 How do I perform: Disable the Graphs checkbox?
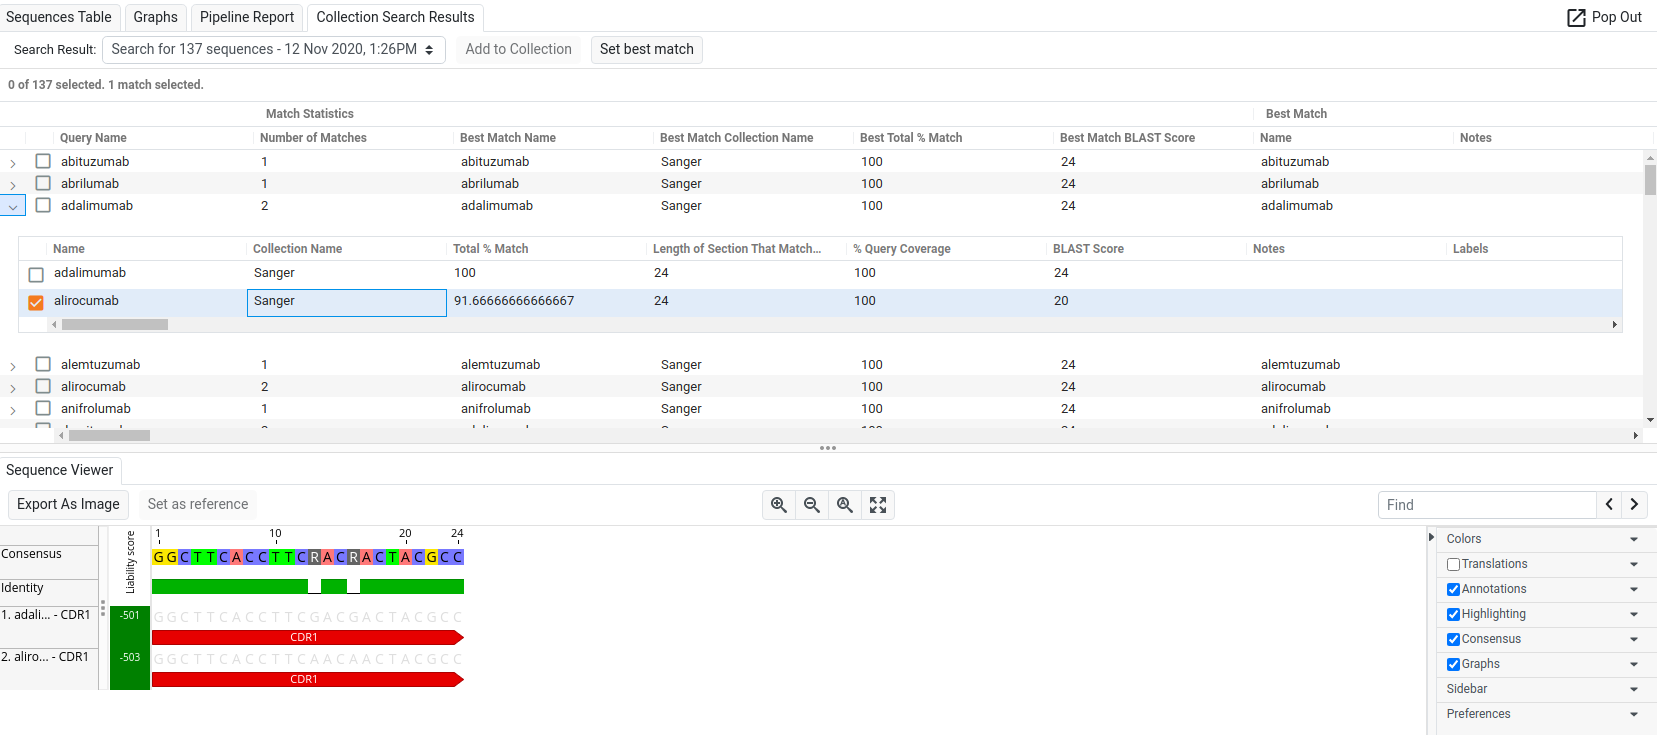[1454, 664]
